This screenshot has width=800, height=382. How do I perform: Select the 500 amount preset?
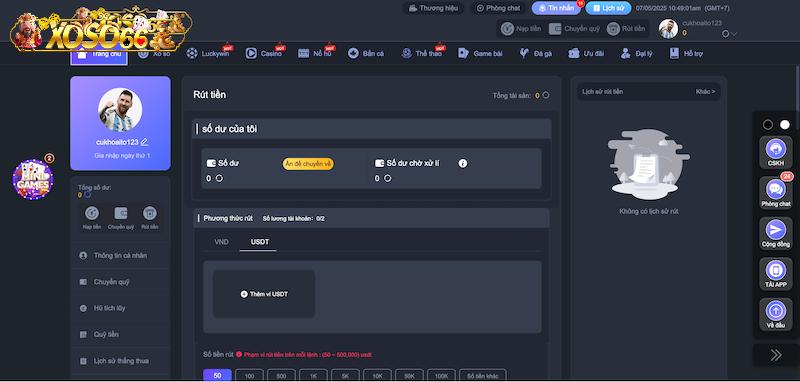(281, 375)
